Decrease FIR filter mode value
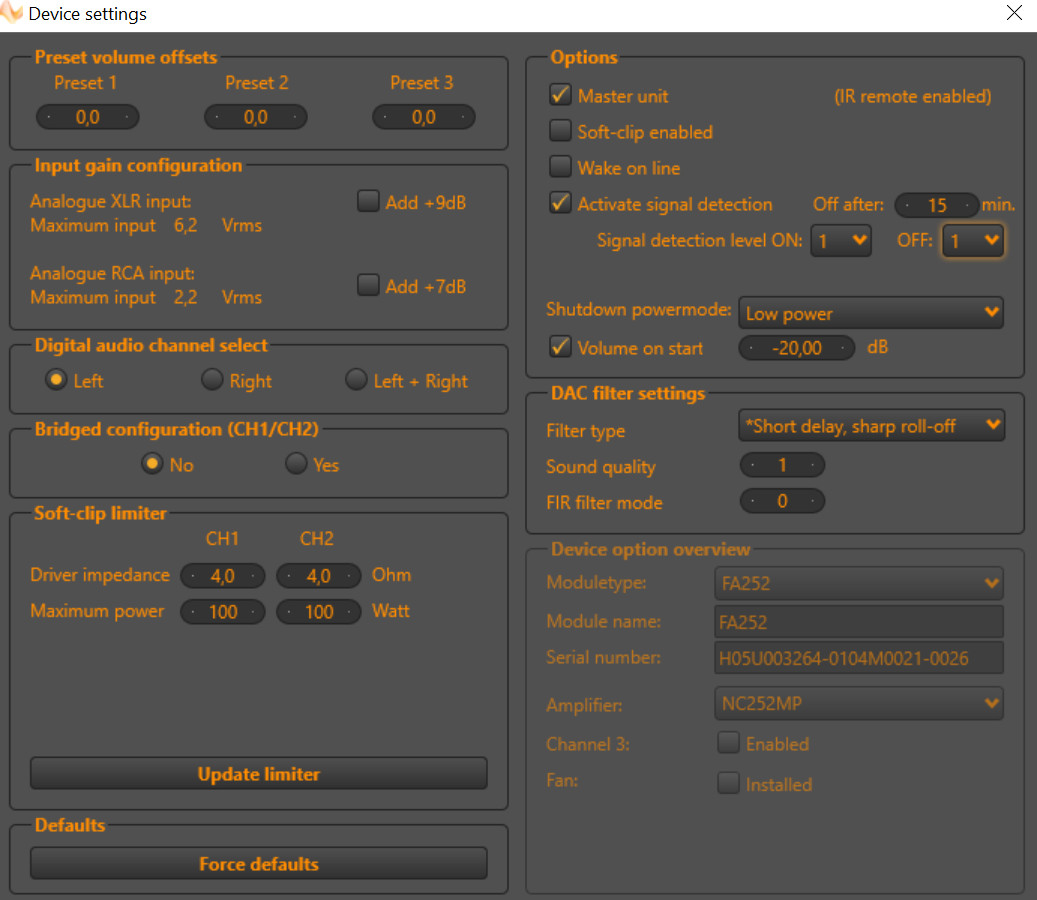 tap(752, 501)
